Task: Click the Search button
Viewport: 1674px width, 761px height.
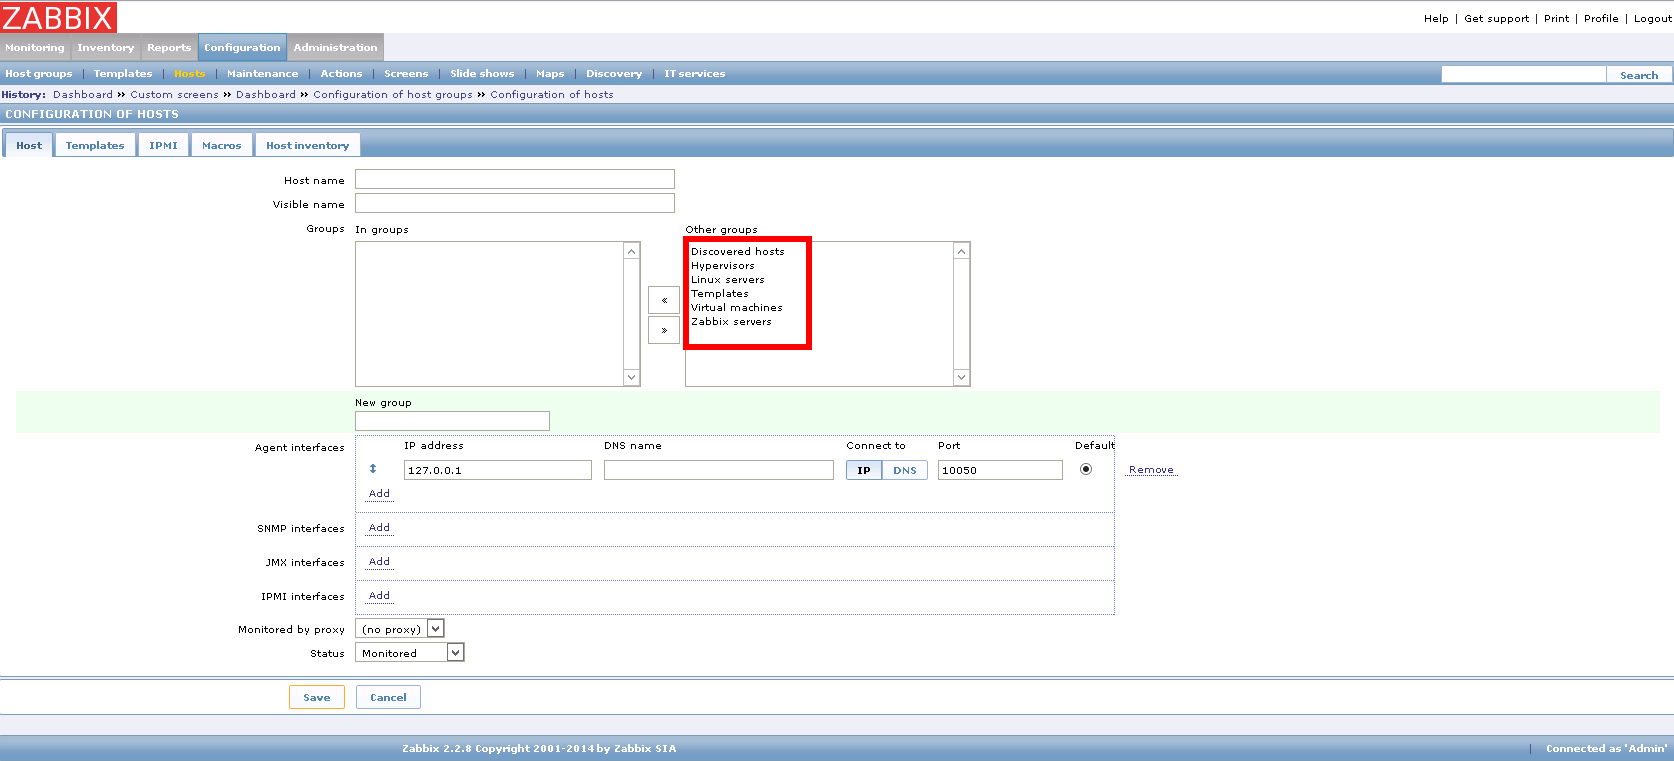Action: coord(1639,75)
